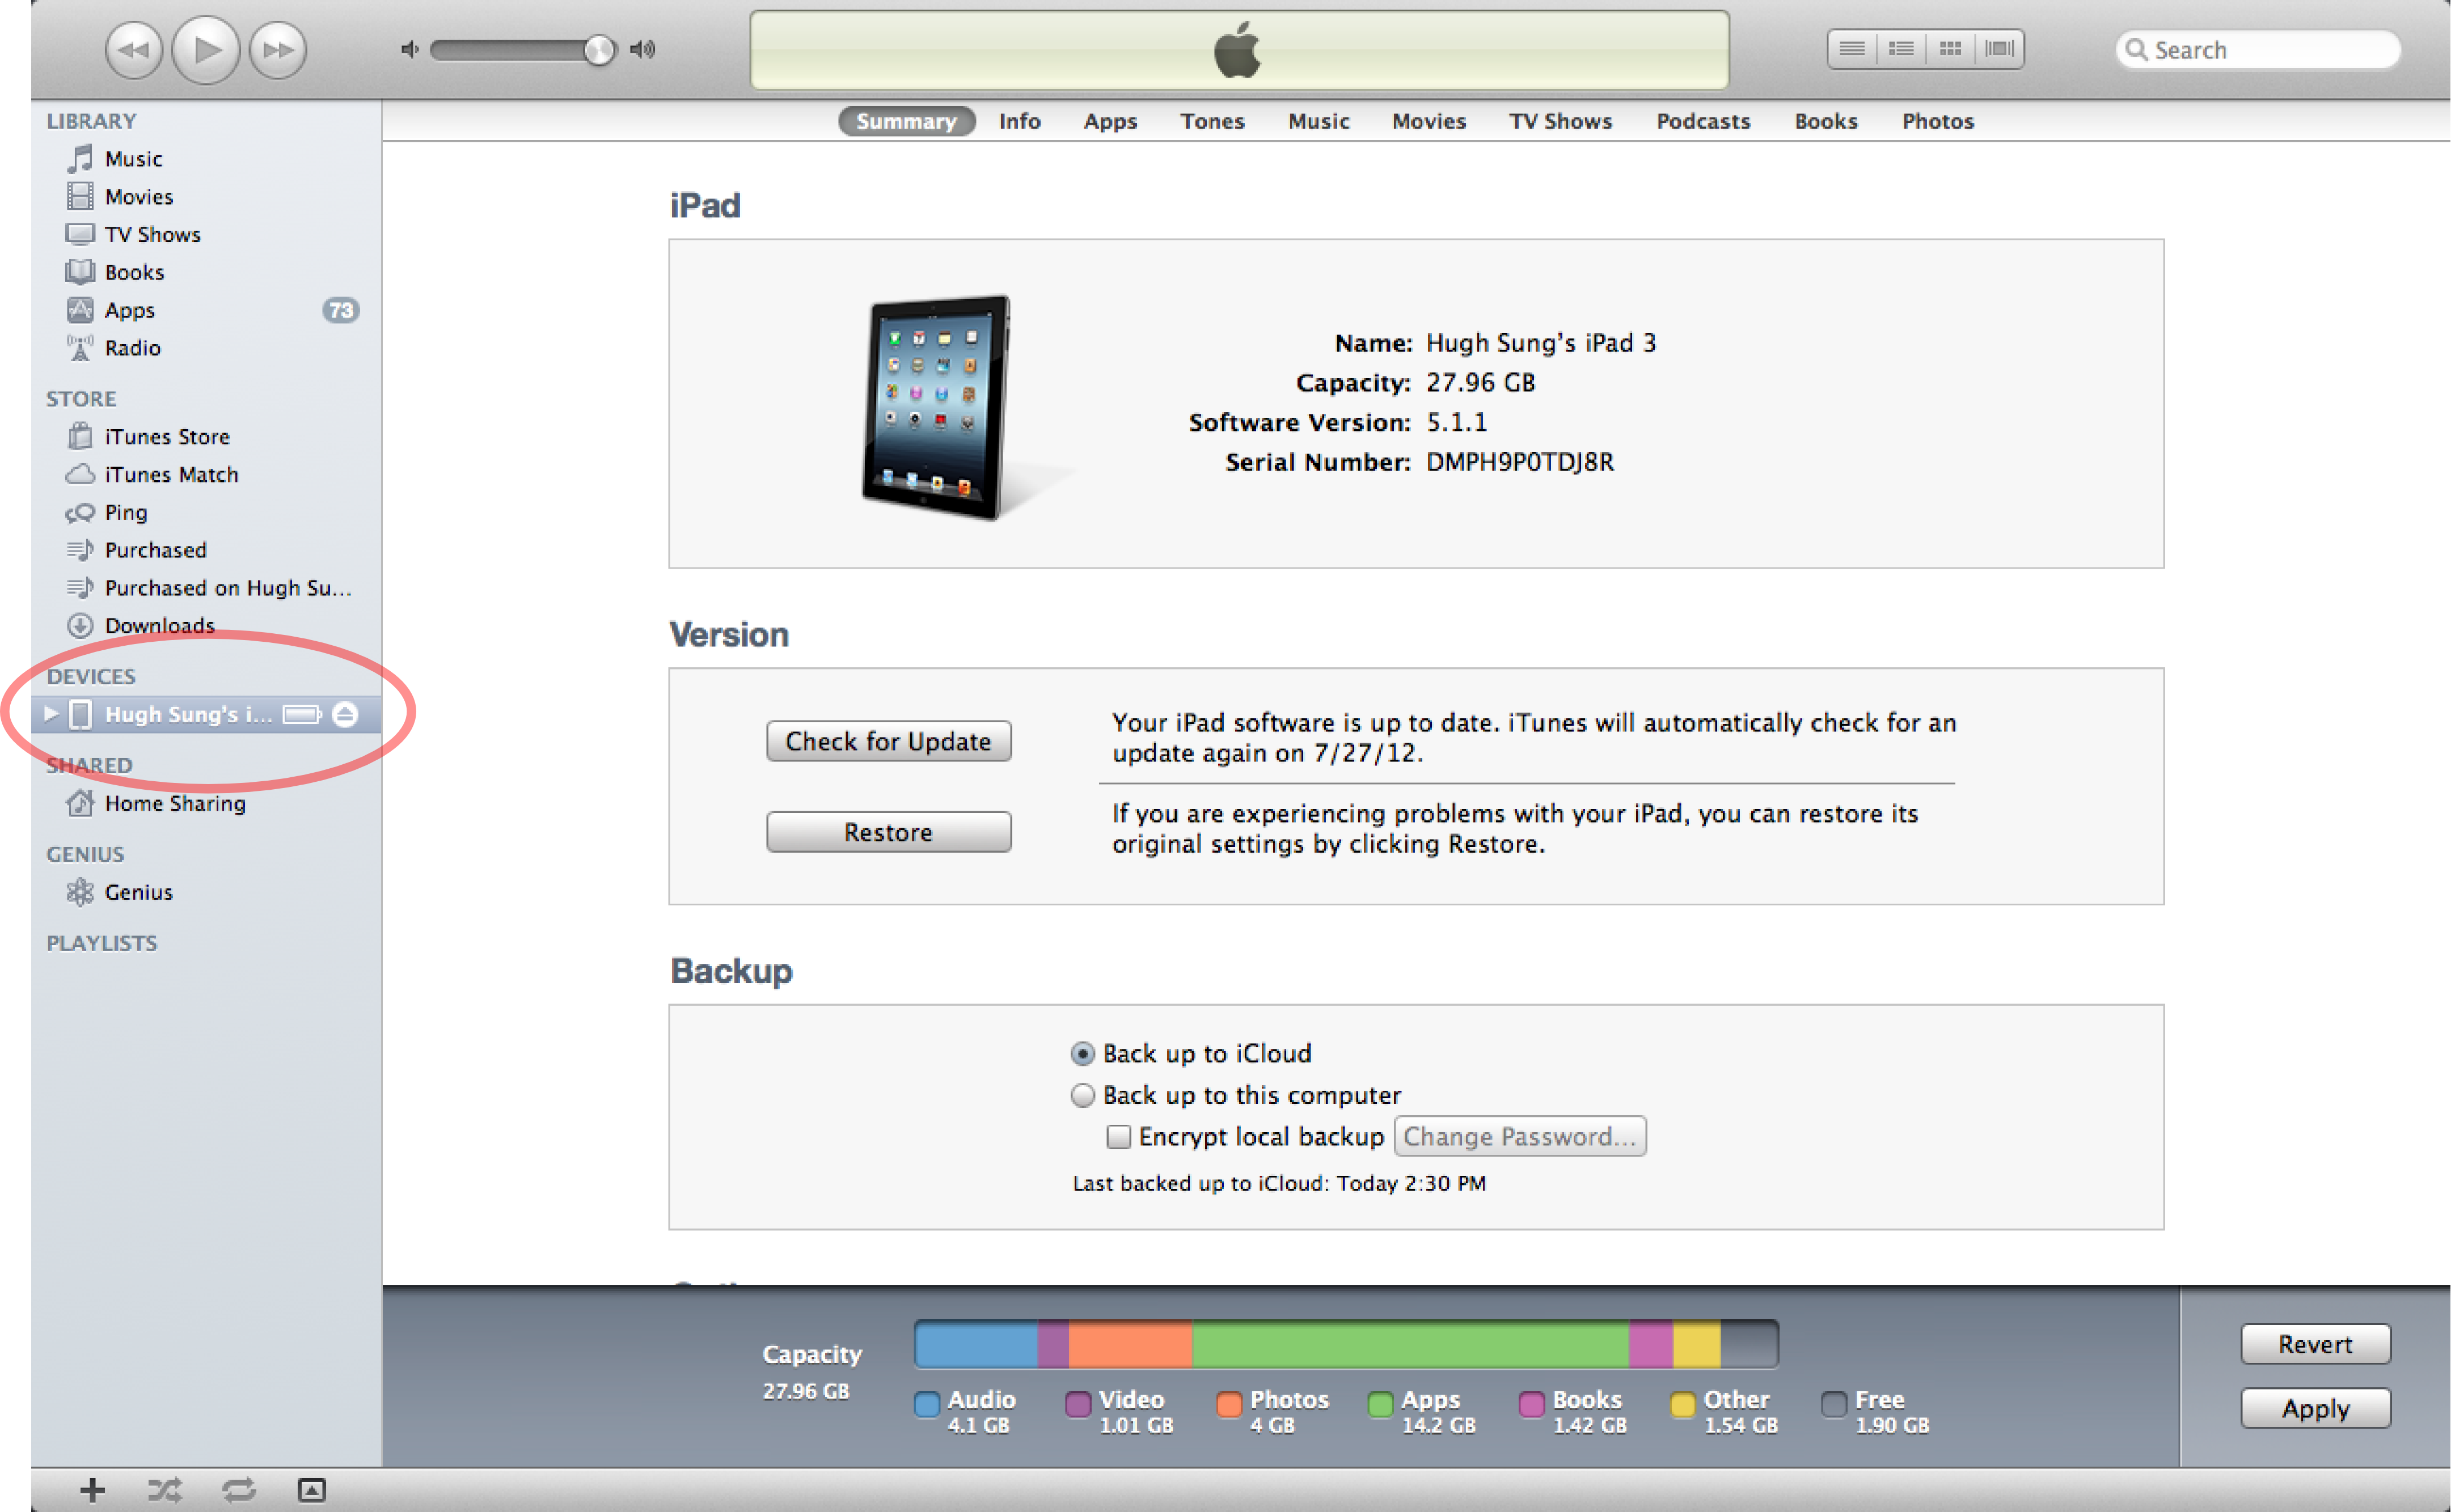Click the Capacity 27.96 GB value

[x=1480, y=383]
